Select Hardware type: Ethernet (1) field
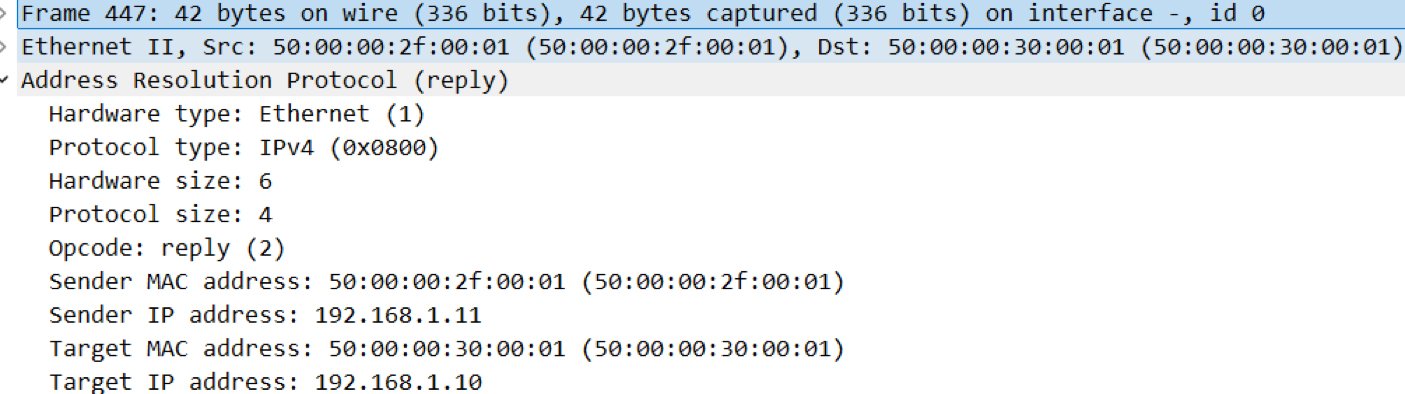The height and width of the screenshot is (394, 1405). [x=236, y=114]
